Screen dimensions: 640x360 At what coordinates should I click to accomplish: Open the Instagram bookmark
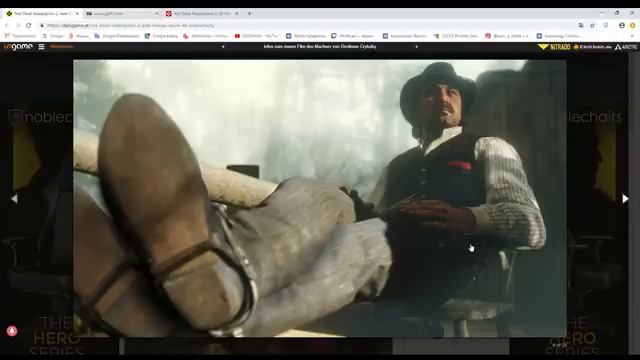click(x=507, y=36)
